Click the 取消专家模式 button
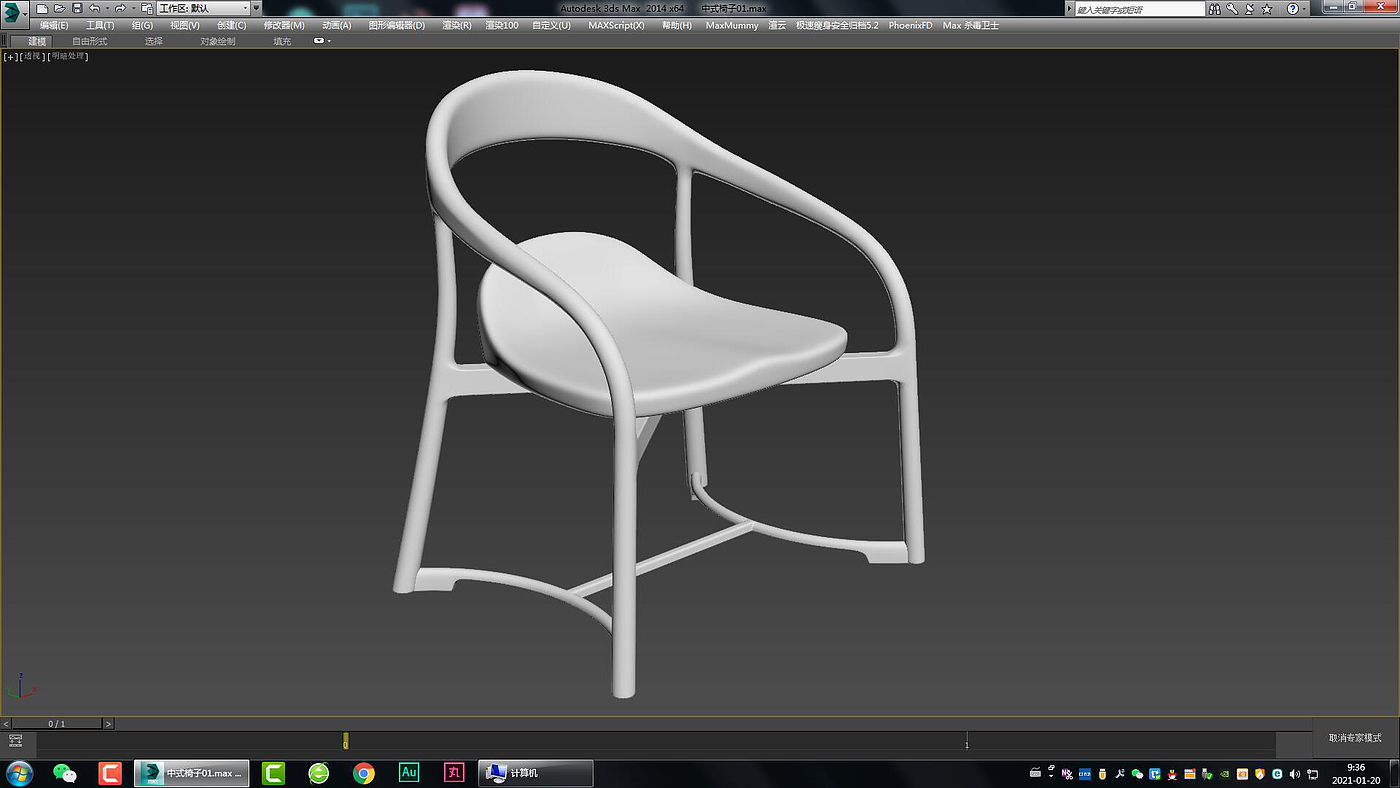The image size is (1400, 788). coord(1354,738)
